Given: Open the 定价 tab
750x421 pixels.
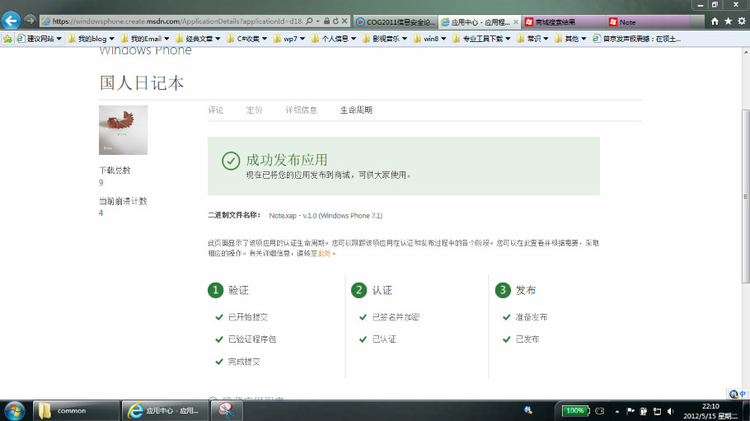Looking at the screenshot, I should [254, 110].
